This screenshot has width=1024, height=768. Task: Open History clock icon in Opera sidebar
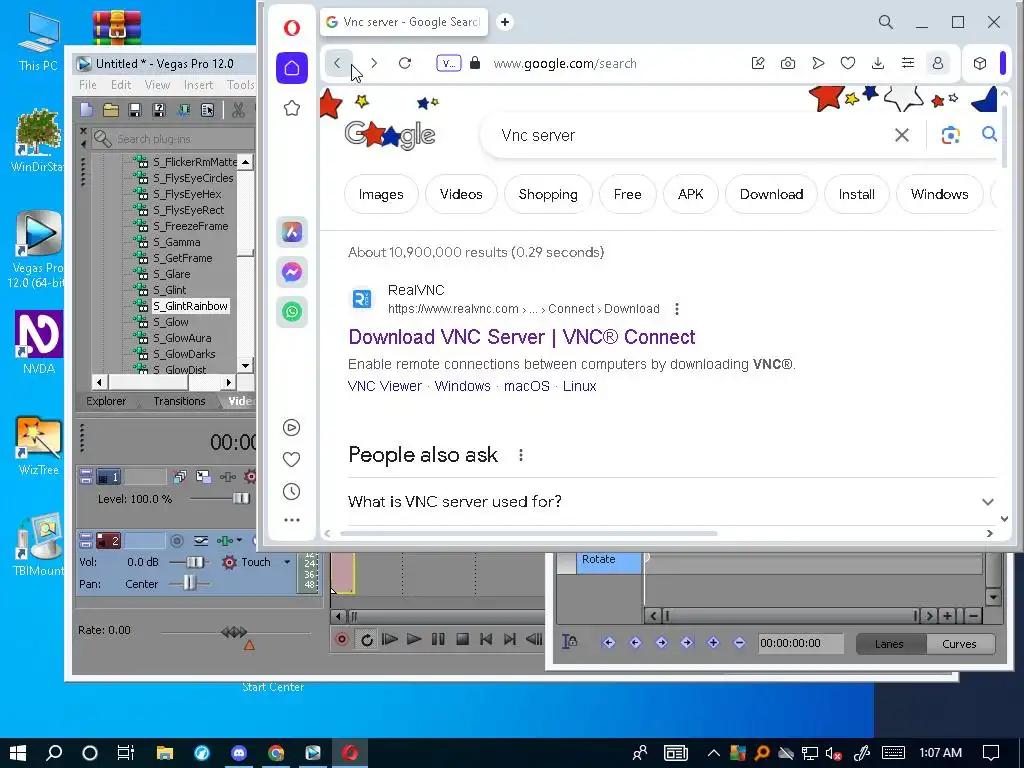pyautogui.click(x=291, y=491)
